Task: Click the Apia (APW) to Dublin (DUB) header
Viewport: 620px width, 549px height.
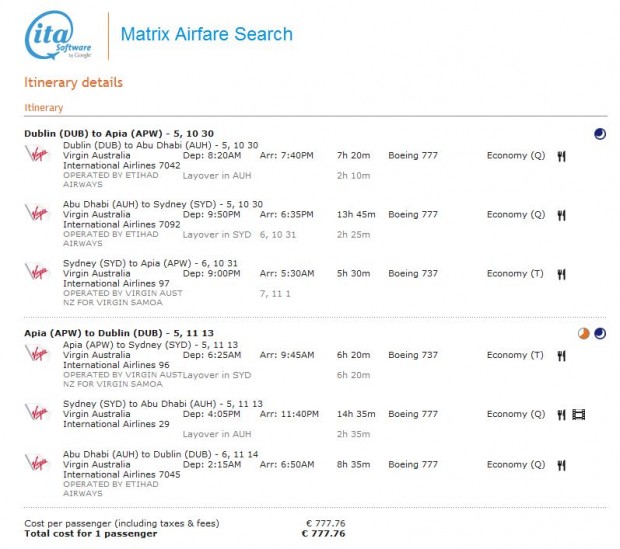Action: (118, 332)
